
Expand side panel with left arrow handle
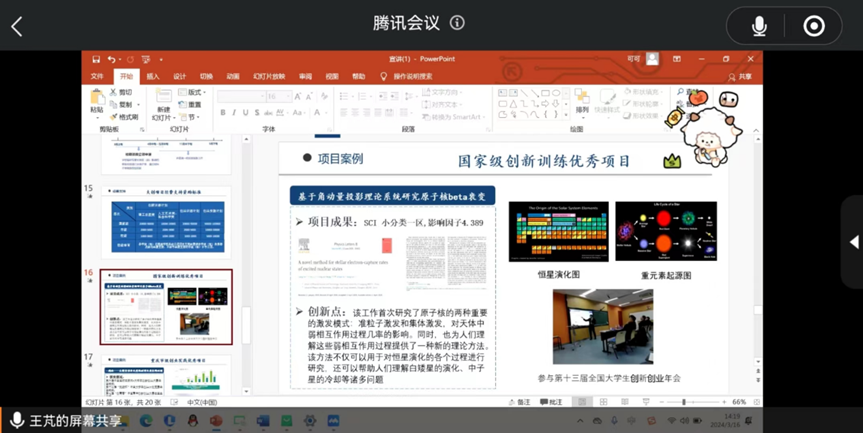click(853, 242)
